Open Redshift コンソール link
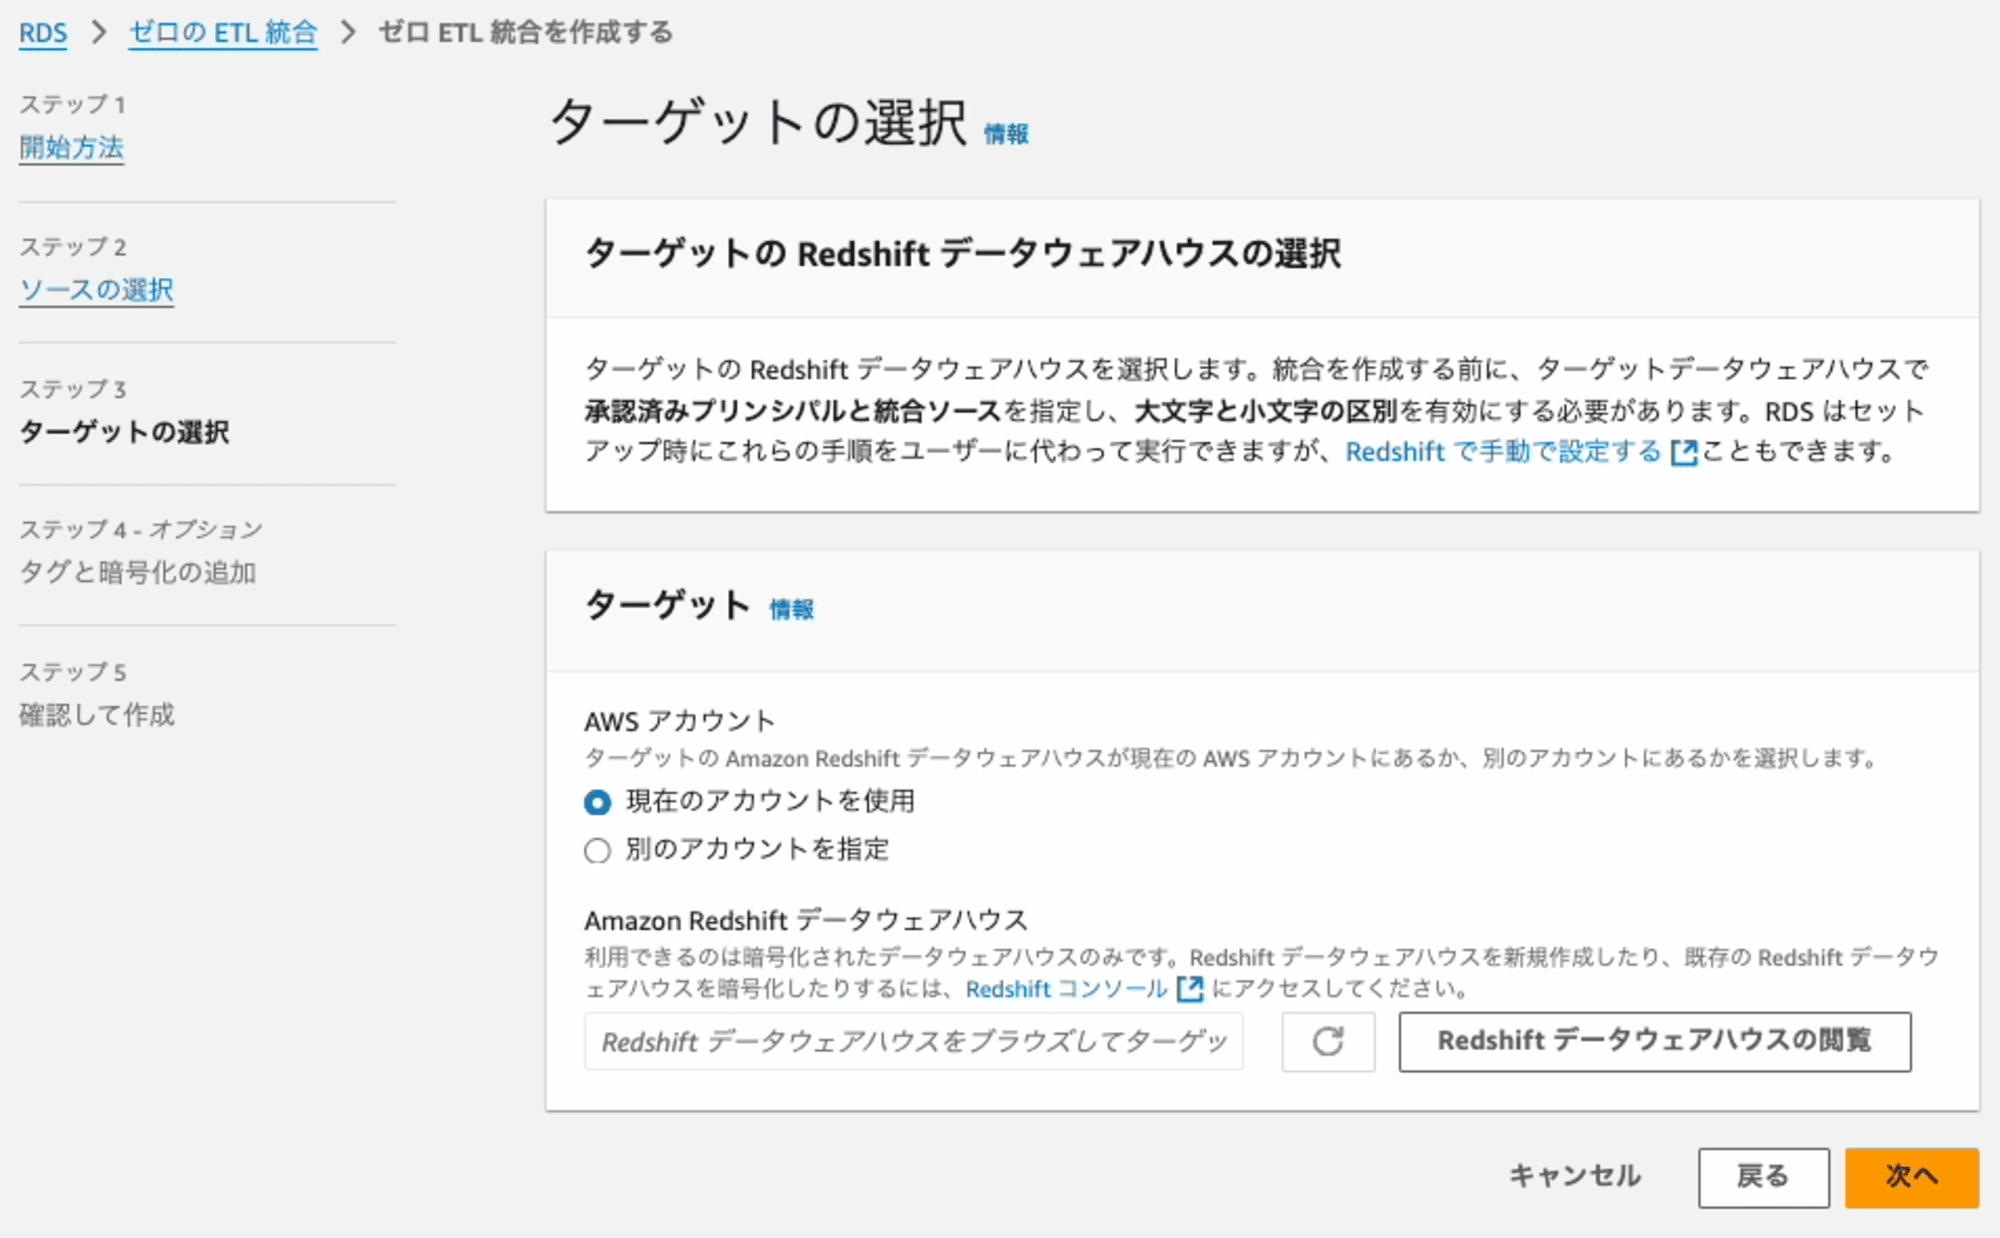Image resolution: width=2000 pixels, height=1238 pixels. point(1066,989)
